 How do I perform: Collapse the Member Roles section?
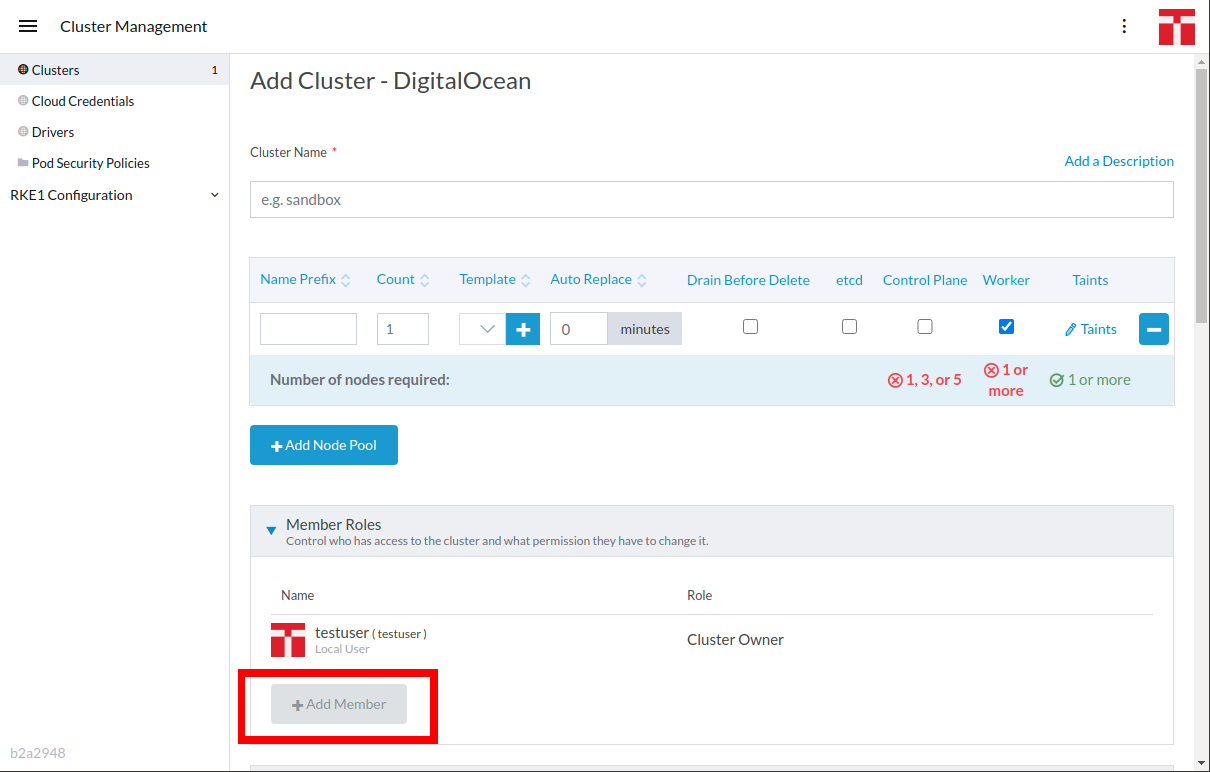pyautogui.click(x=271, y=530)
